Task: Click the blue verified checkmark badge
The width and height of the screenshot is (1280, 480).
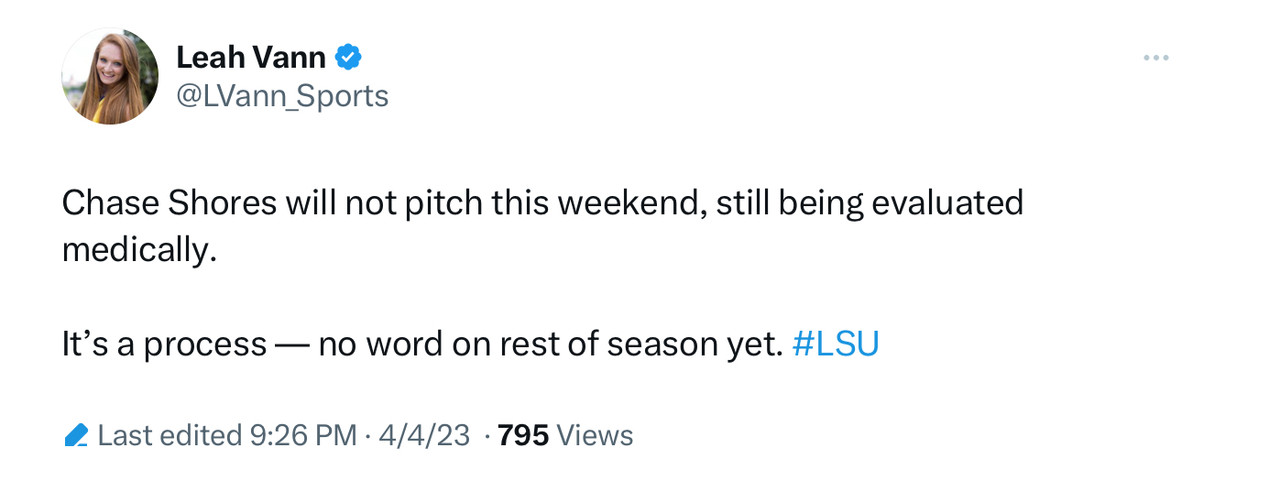Action: [348, 58]
